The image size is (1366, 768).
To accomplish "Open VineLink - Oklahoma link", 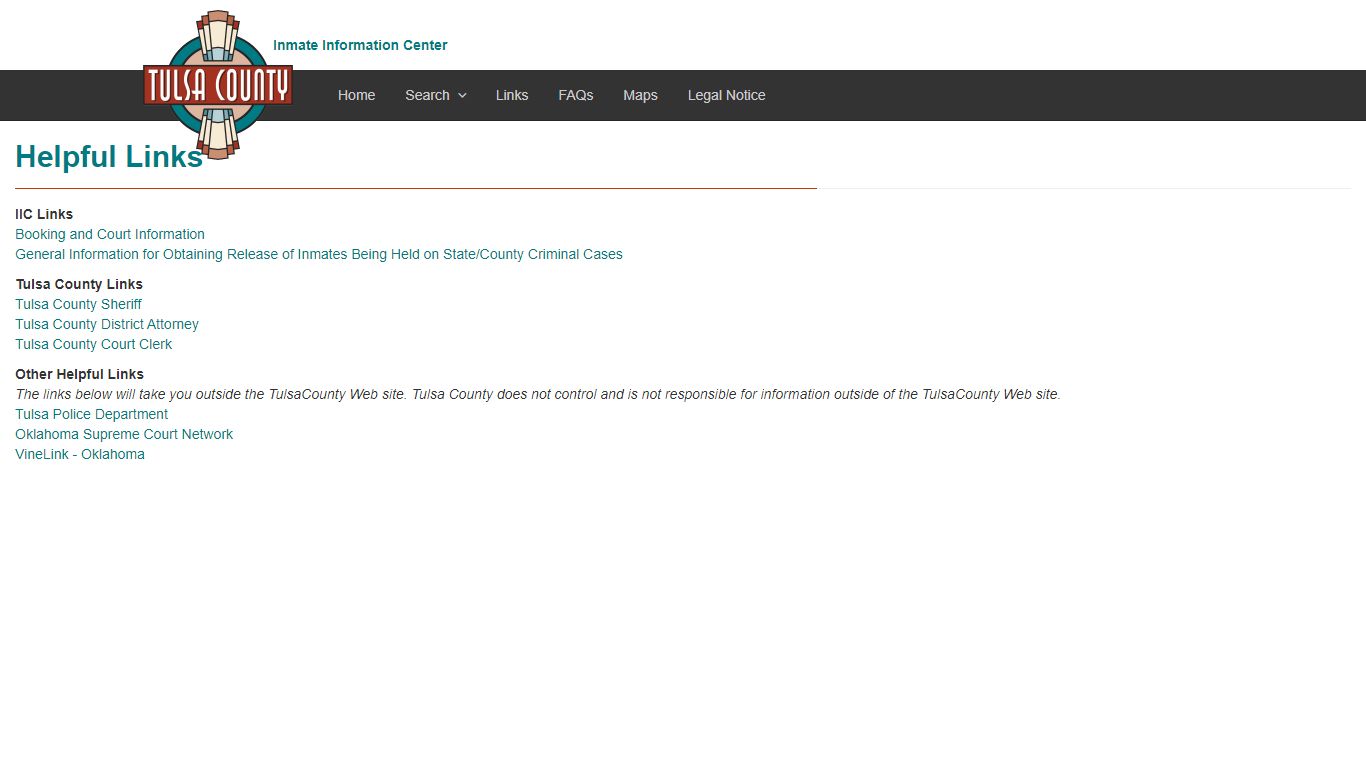I will click(80, 454).
